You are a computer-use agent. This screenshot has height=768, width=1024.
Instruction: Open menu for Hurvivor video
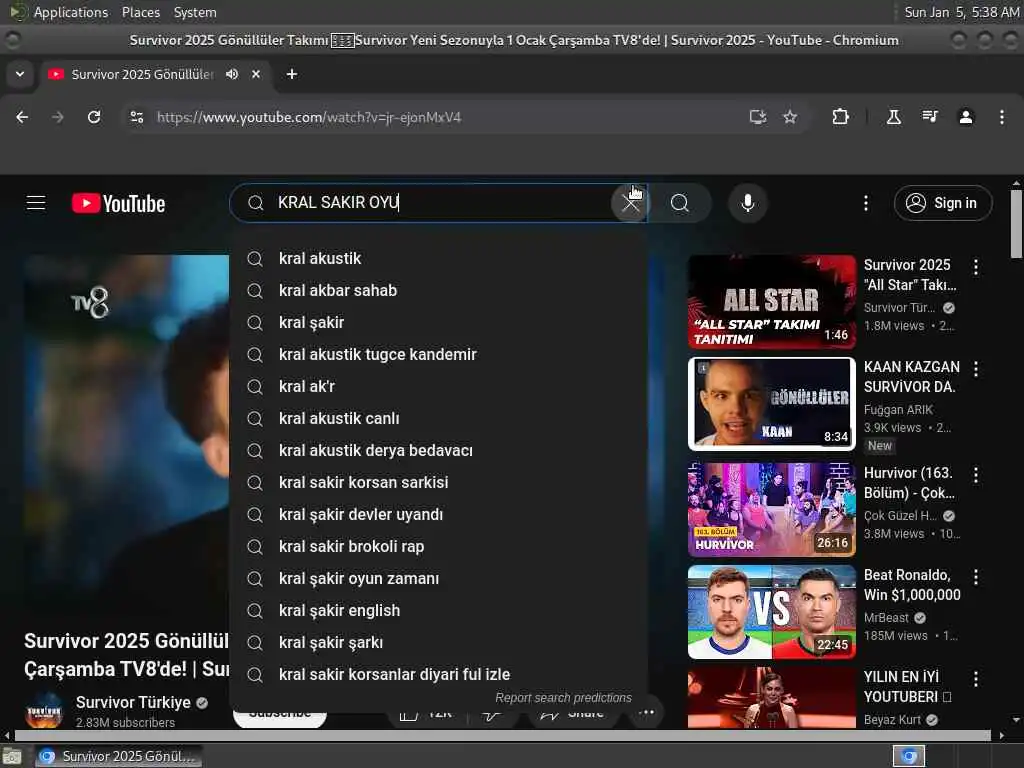pyautogui.click(x=976, y=475)
